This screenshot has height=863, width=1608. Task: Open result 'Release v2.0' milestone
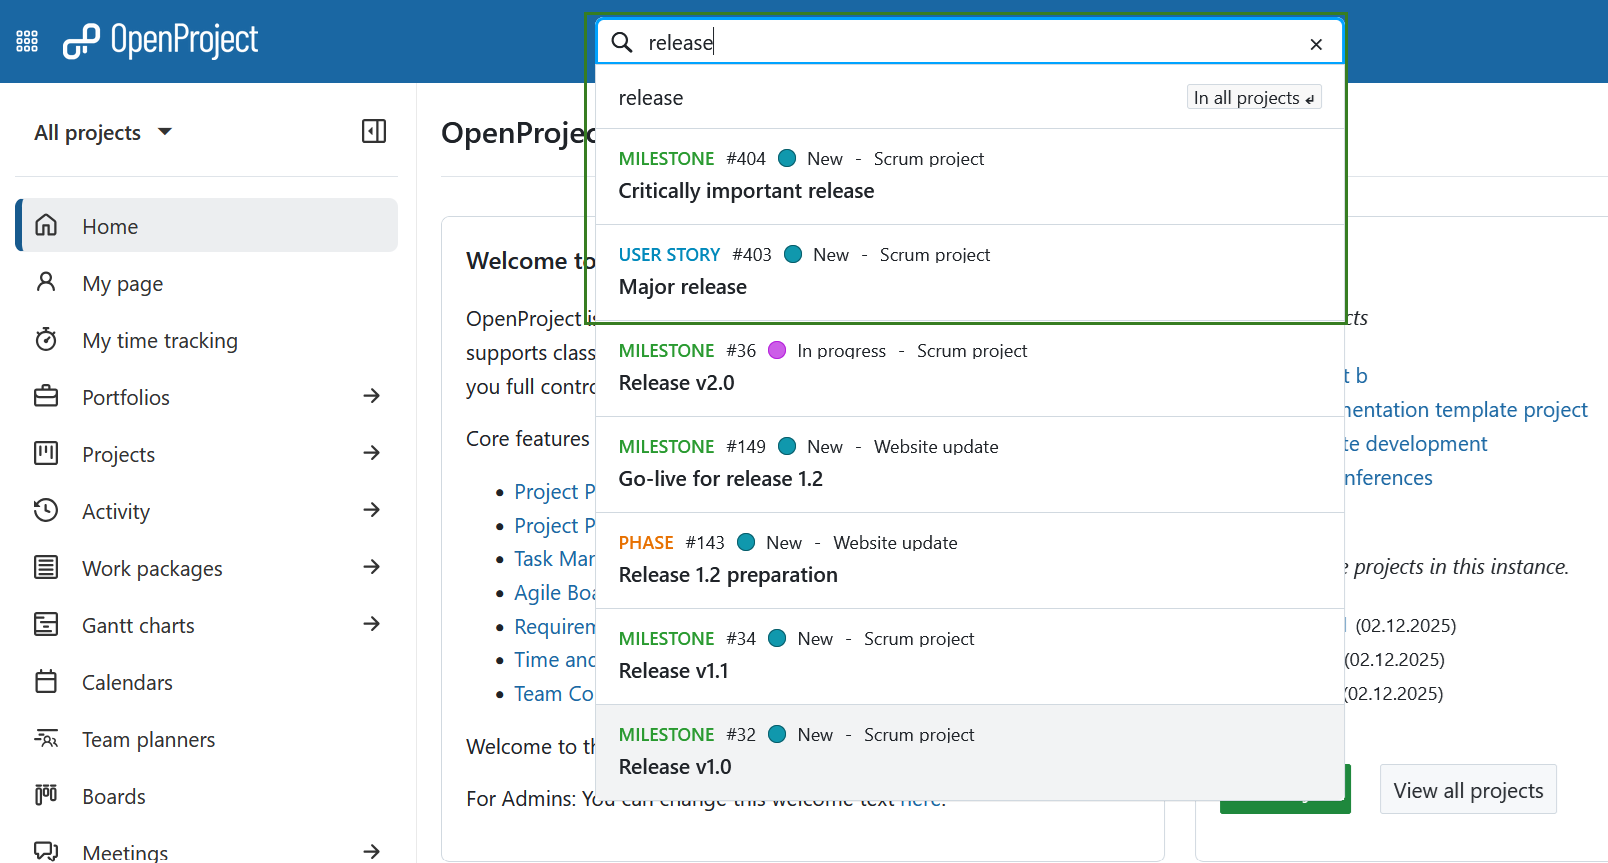click(970, 368)
